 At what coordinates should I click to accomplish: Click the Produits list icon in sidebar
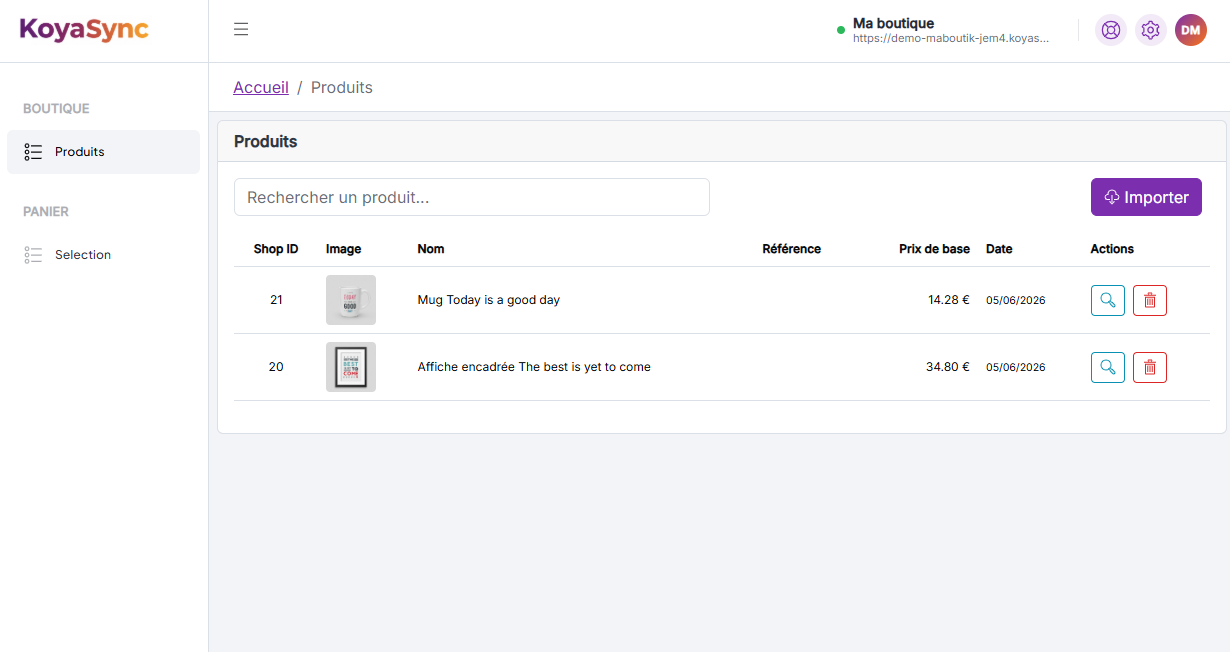pyautogui.click(x=33, y=152)
